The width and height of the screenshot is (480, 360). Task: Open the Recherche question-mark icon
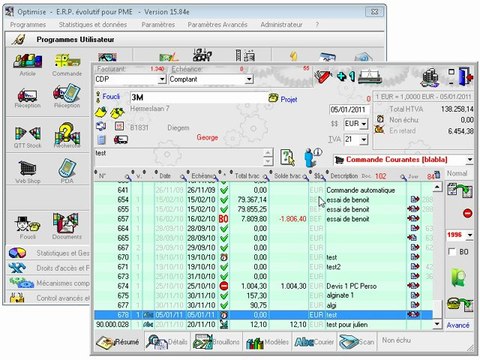(x=67, y=135)
